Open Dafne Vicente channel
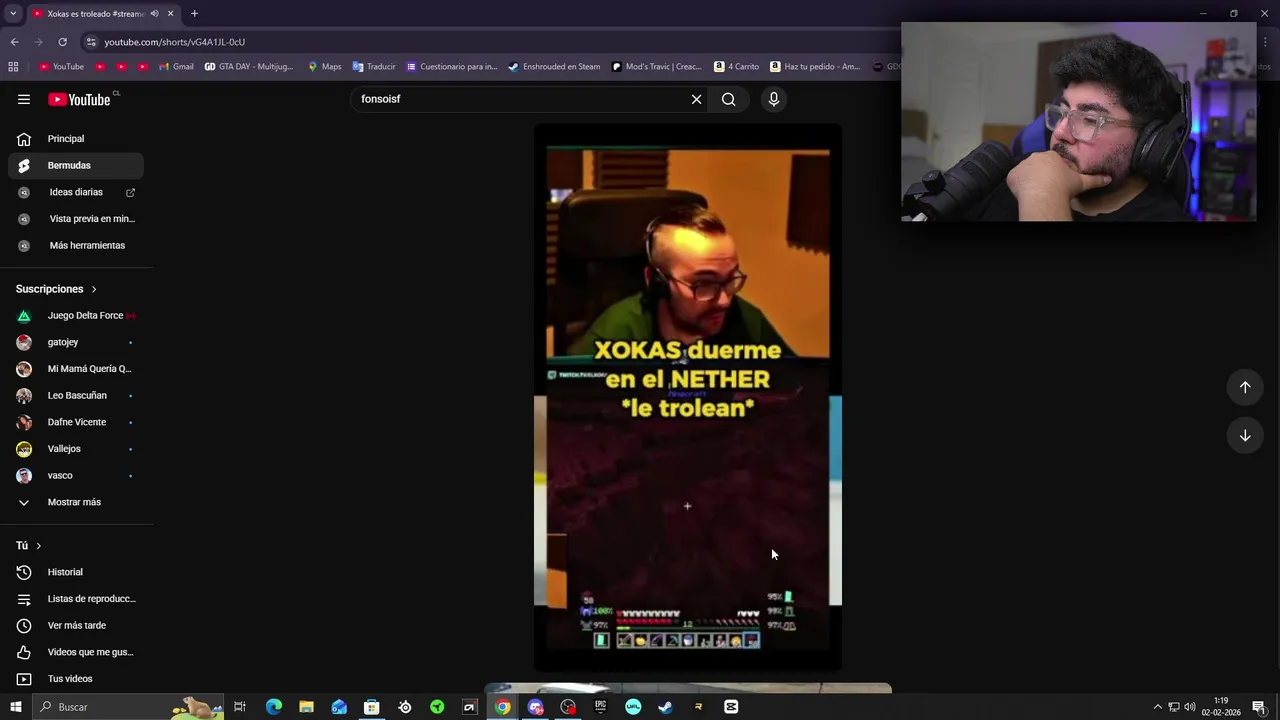Image resolution: width=1280 pixels, height=720 pixels. pos(76,422)
